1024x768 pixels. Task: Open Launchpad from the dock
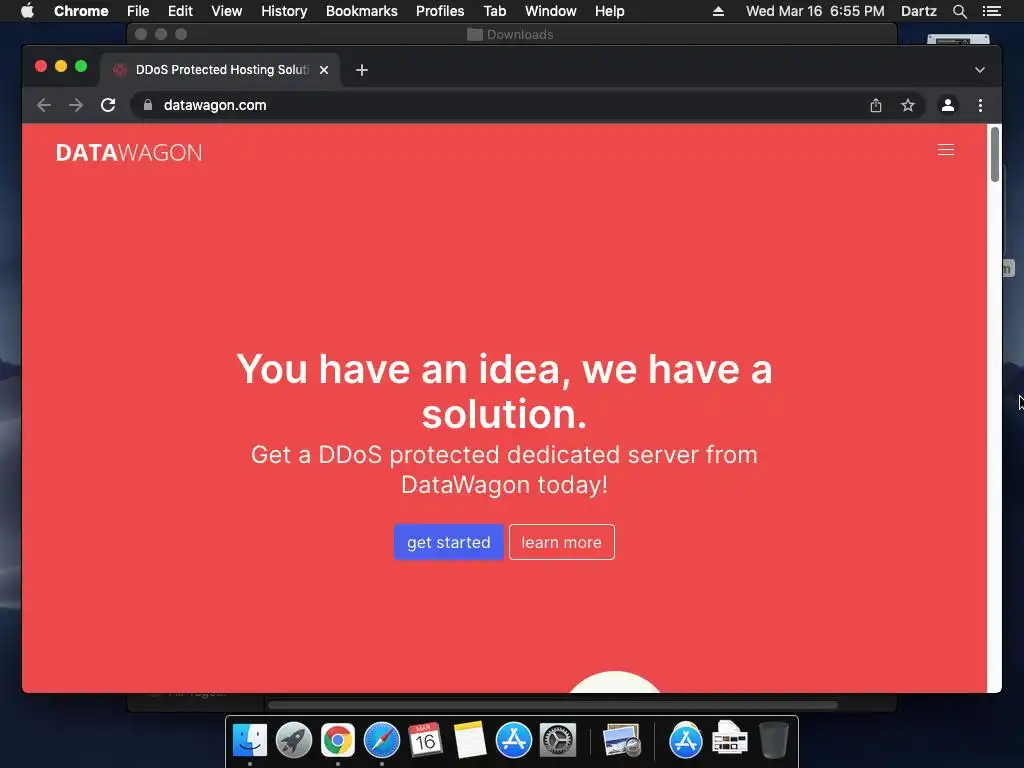293,741
